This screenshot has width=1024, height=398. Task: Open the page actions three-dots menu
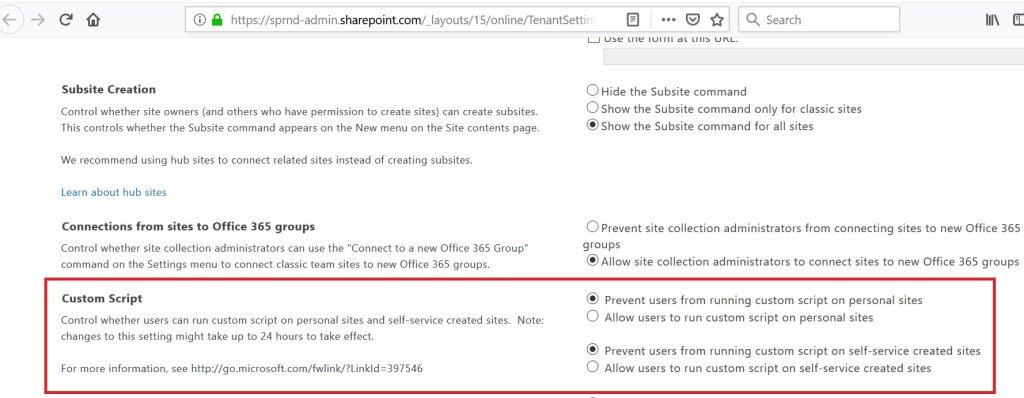[x=668, y=20]
